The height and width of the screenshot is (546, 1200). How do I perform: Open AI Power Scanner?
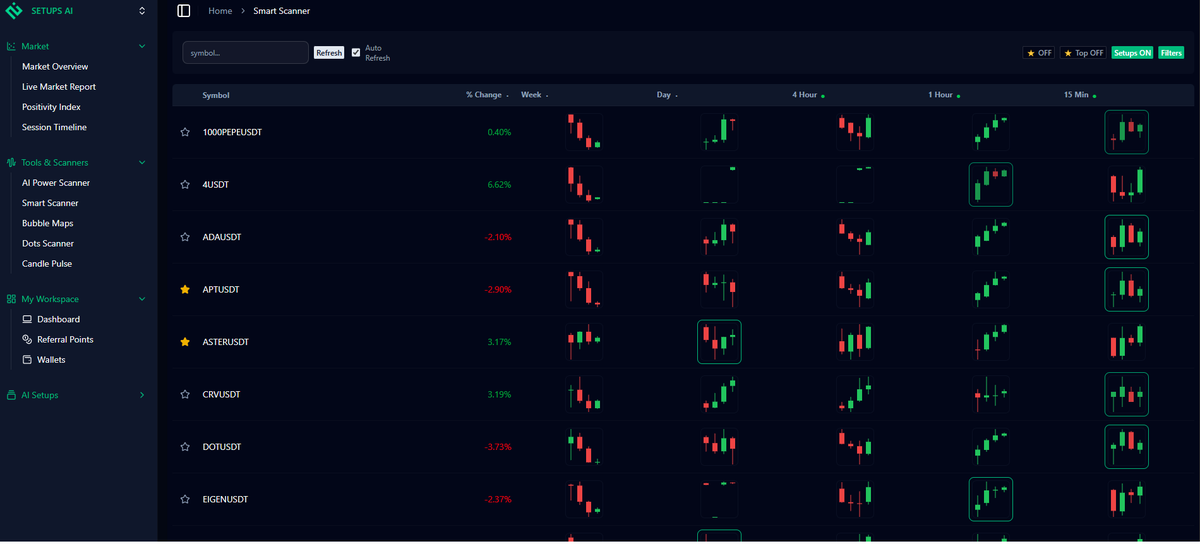tap(56, 183)
